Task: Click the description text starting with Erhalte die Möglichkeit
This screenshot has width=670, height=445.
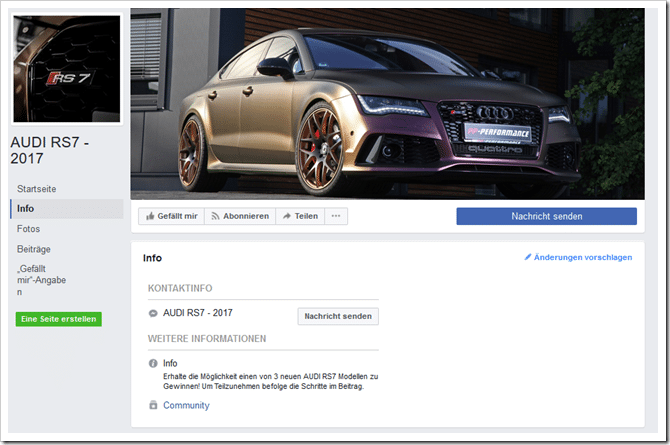Action: (x=270, y=381)
